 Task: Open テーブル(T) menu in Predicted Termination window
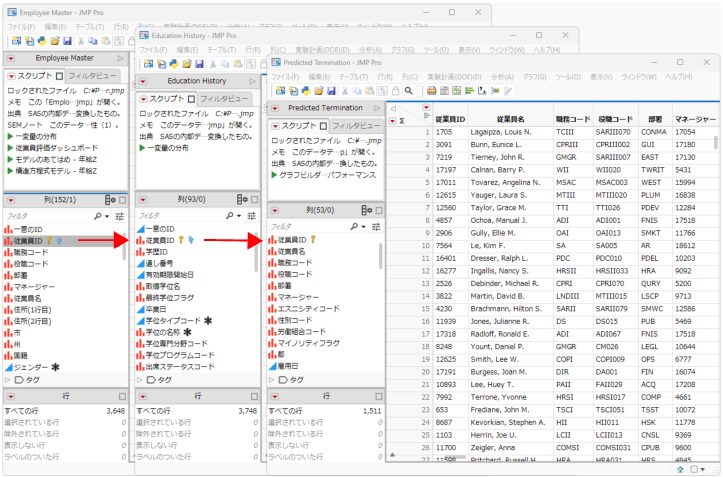coord(353,77)
